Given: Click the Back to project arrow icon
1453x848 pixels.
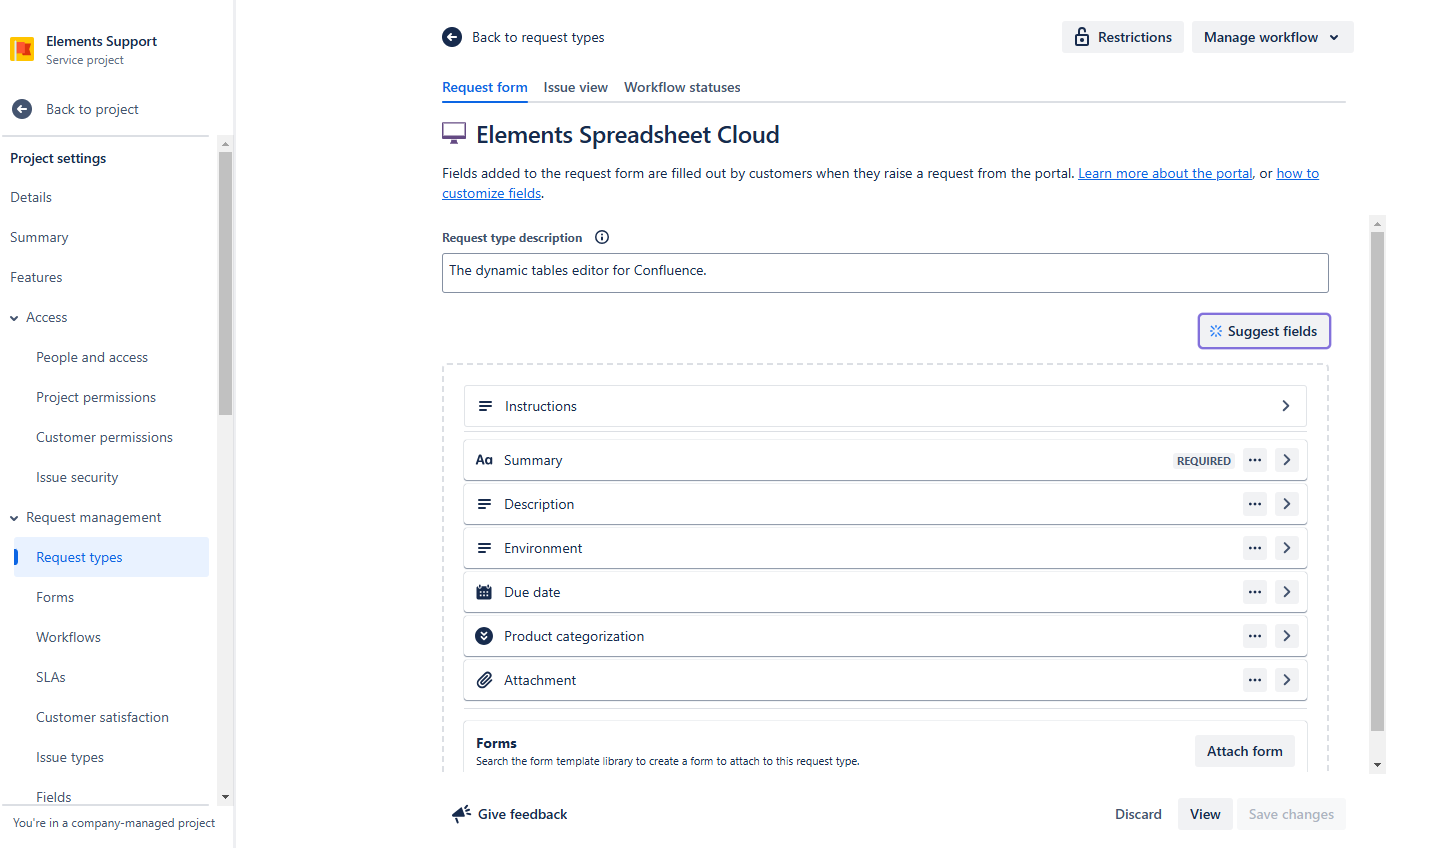Looking at the screenshot, I should [x=22, y=109].
